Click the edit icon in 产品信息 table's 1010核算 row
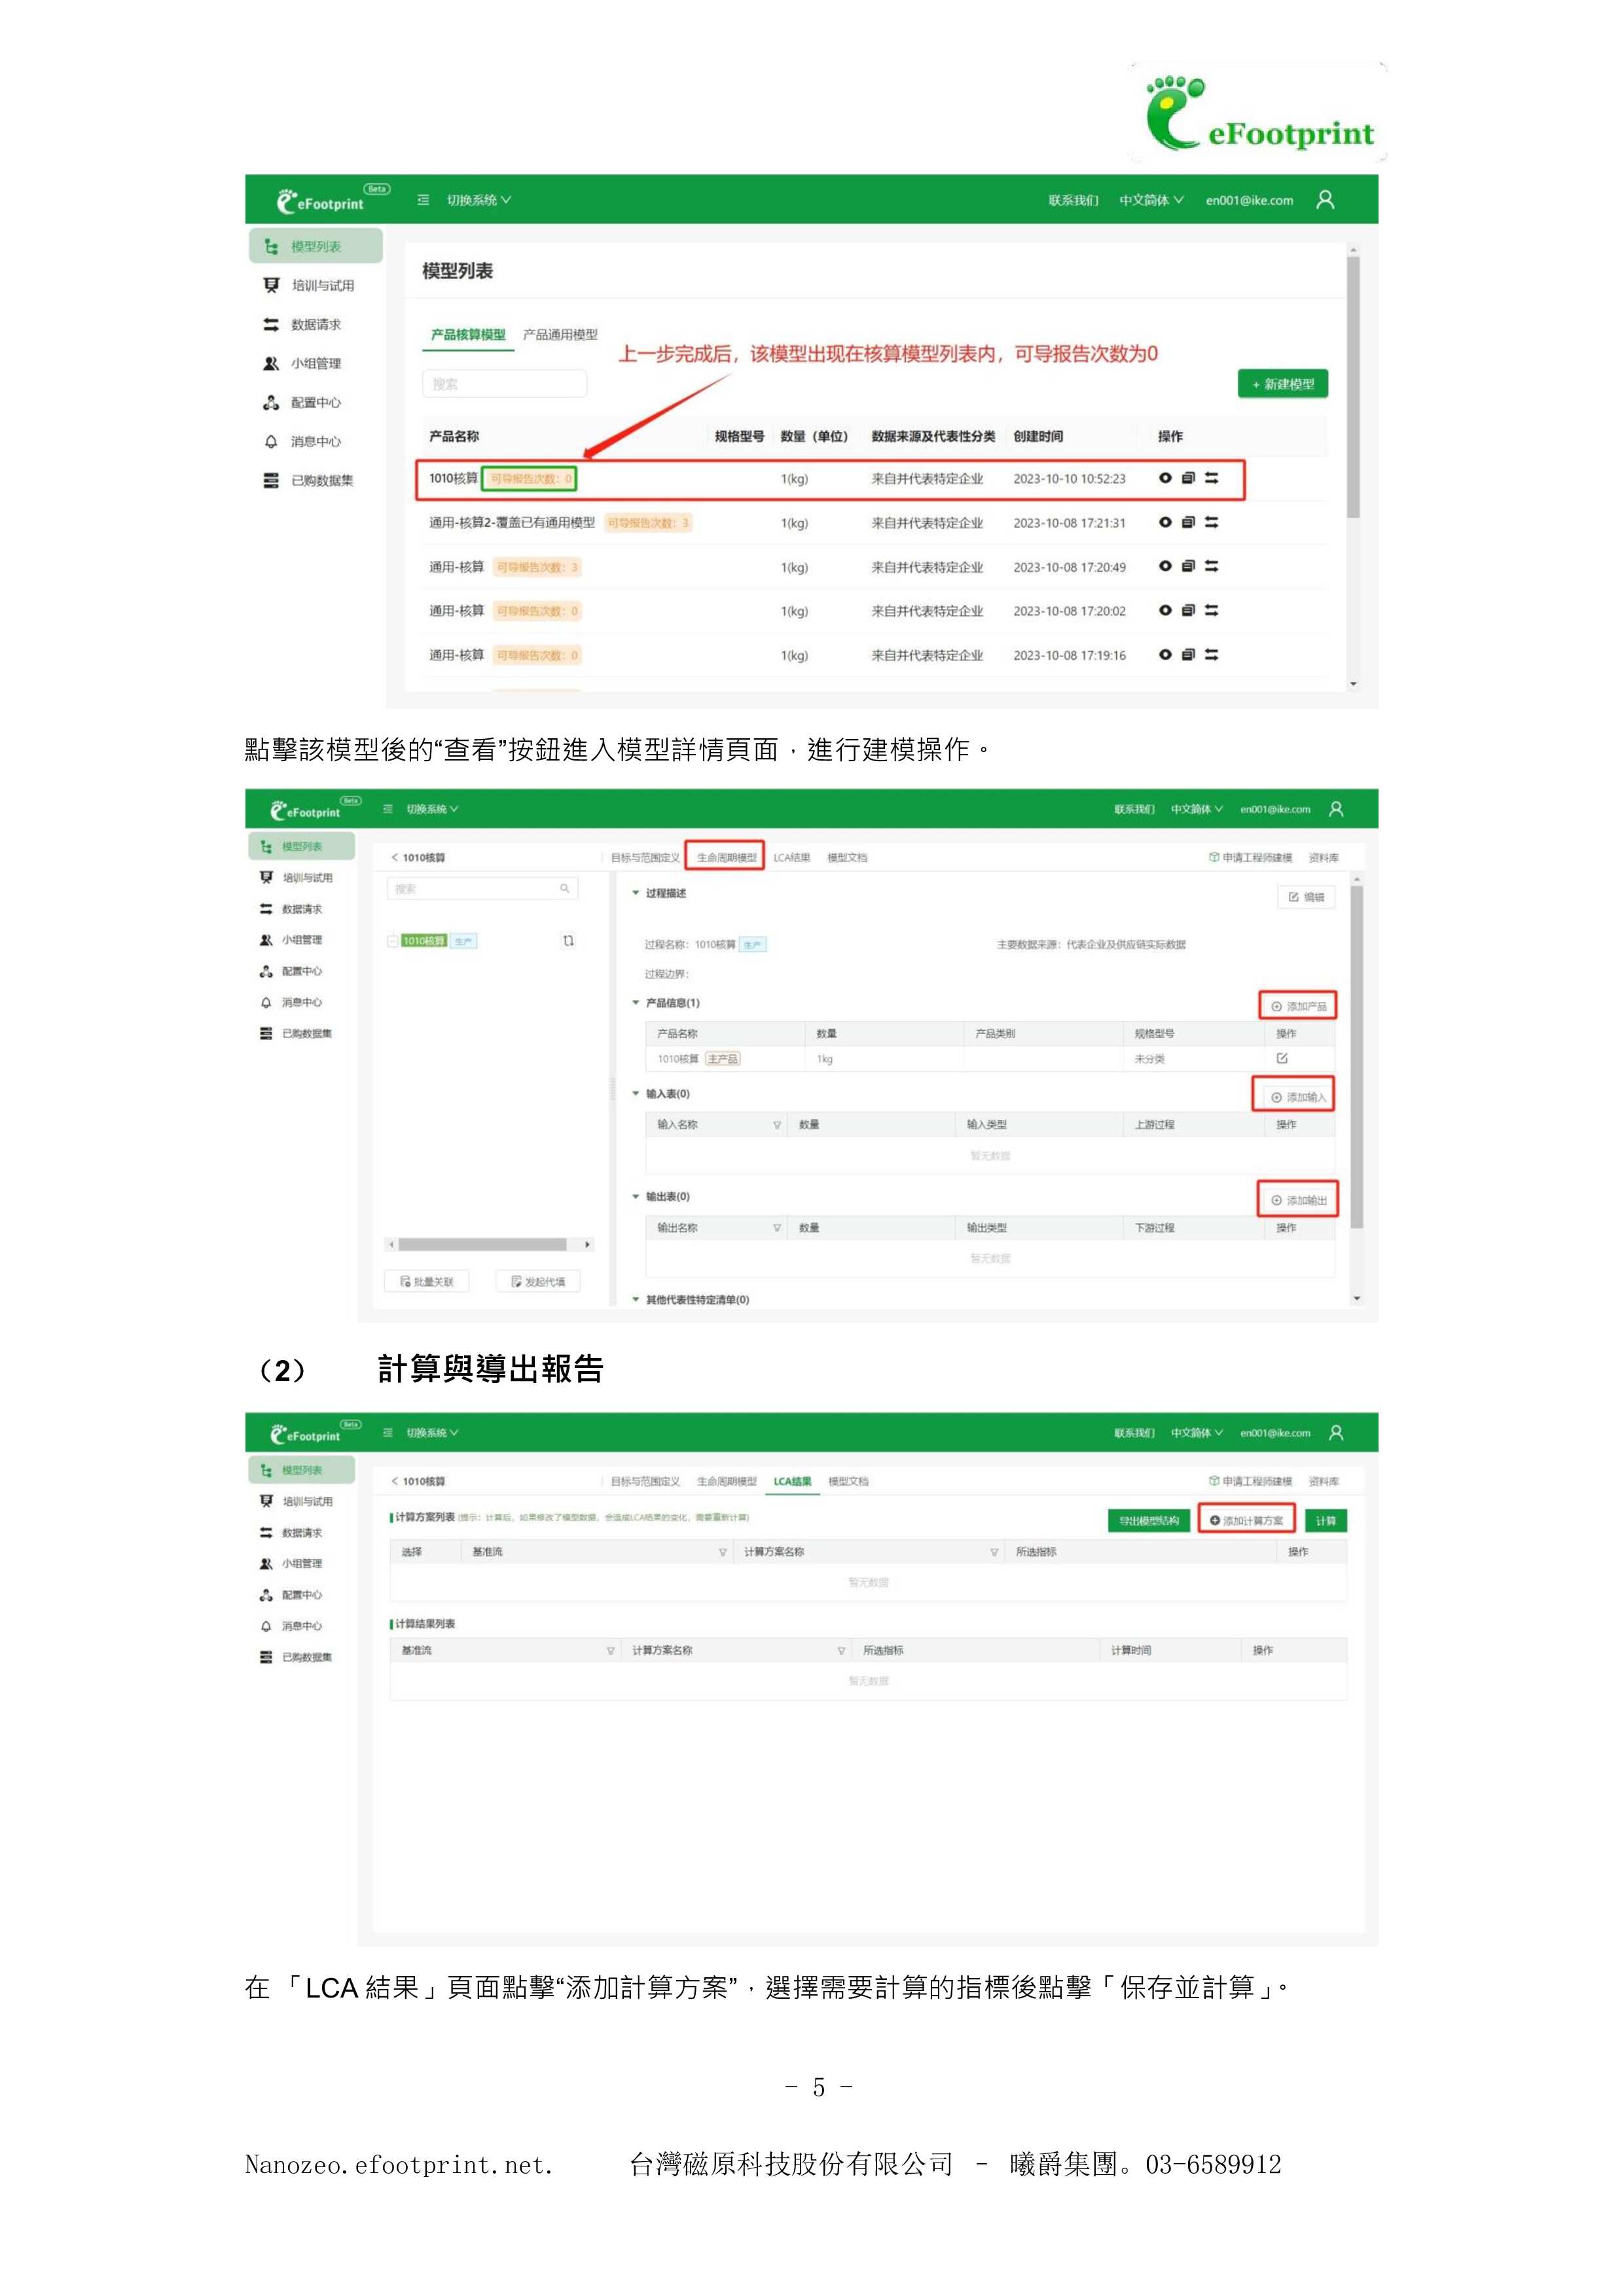This screenshot has width=1624, height=2296. point(1282,1058)
